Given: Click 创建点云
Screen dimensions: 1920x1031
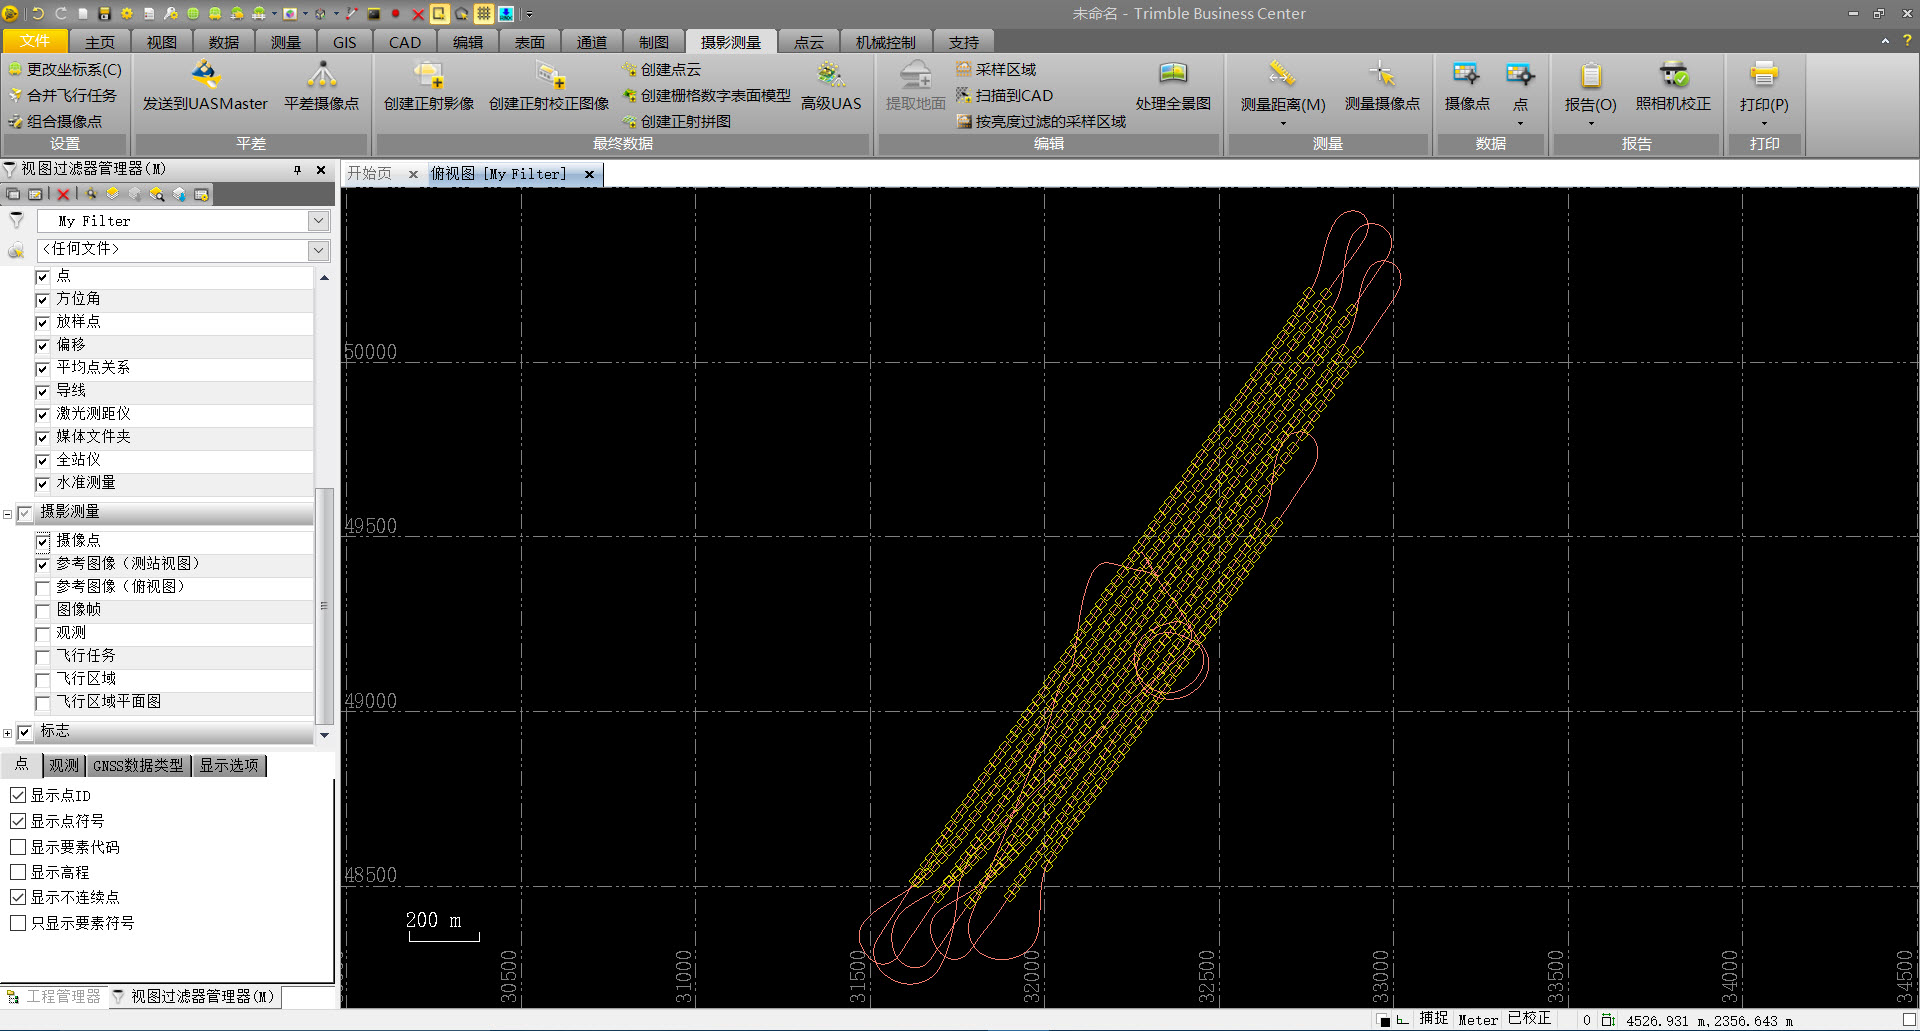Looking at the screenshot, I should tap(661, 69).
